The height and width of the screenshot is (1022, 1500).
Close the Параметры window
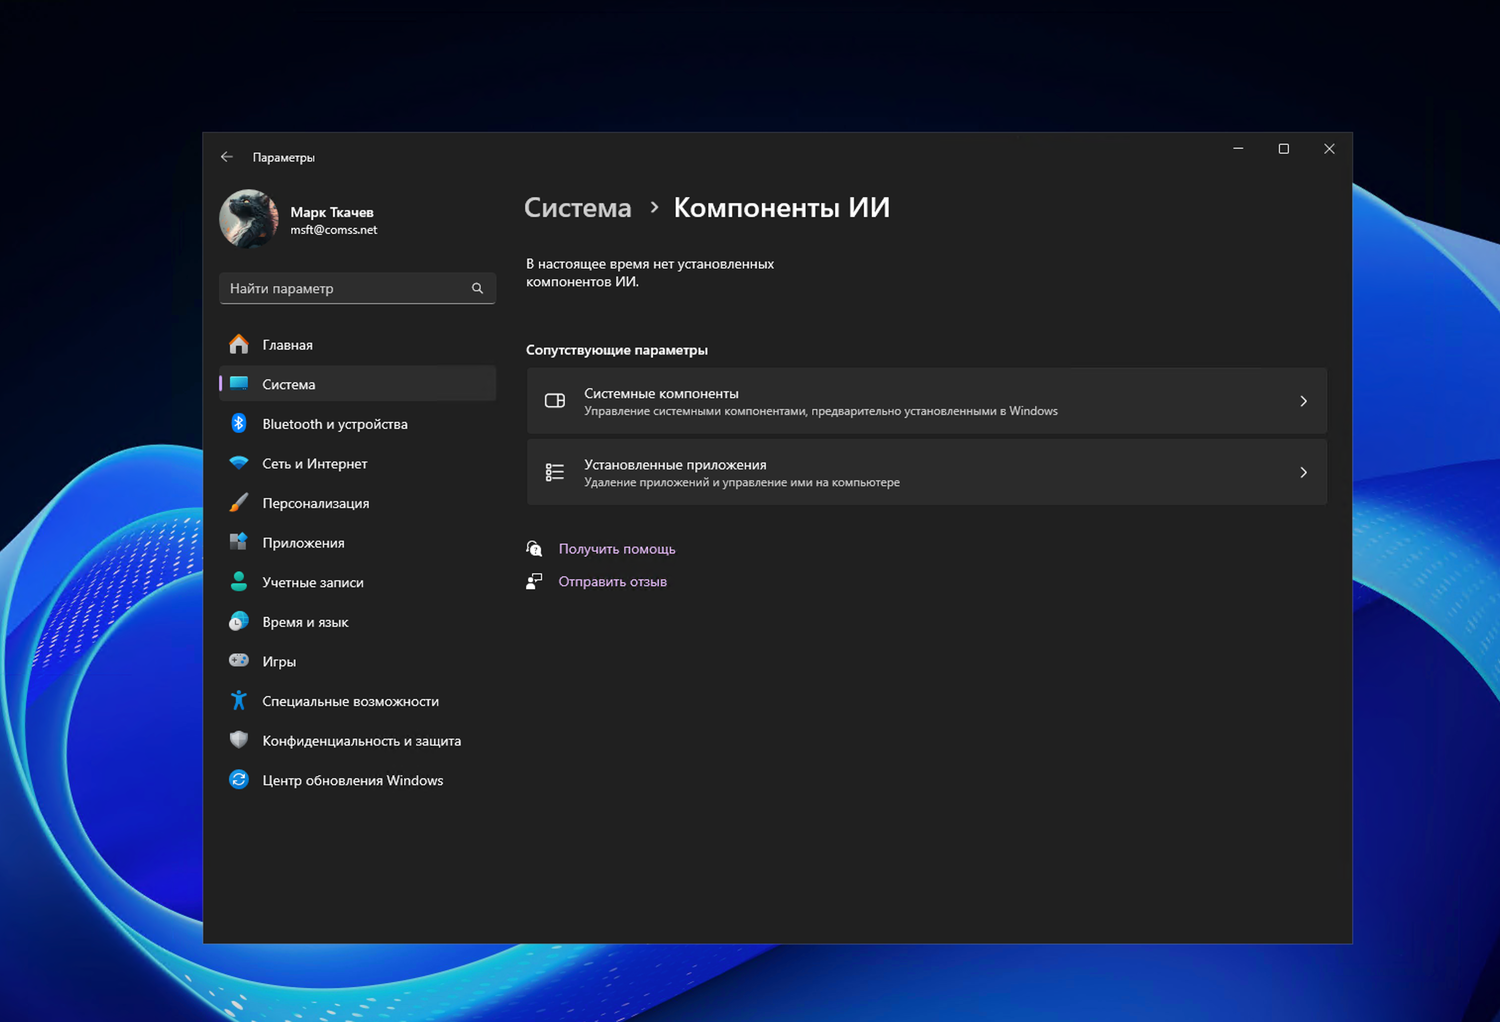(1329, 149)
